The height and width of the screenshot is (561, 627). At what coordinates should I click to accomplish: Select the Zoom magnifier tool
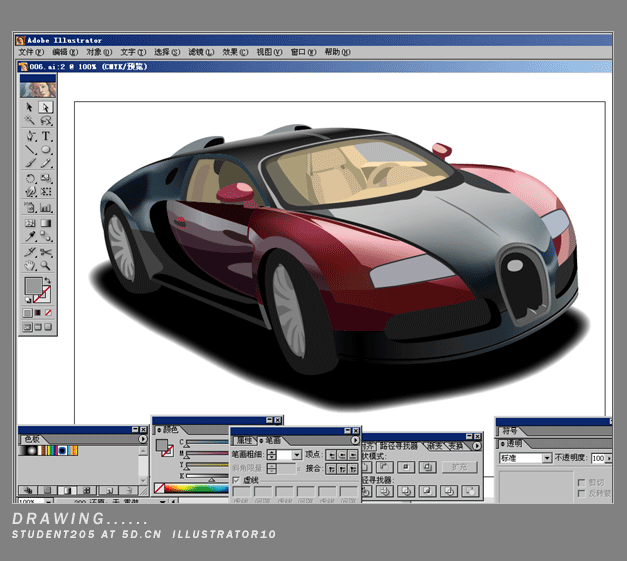click(x=46, y=266)
